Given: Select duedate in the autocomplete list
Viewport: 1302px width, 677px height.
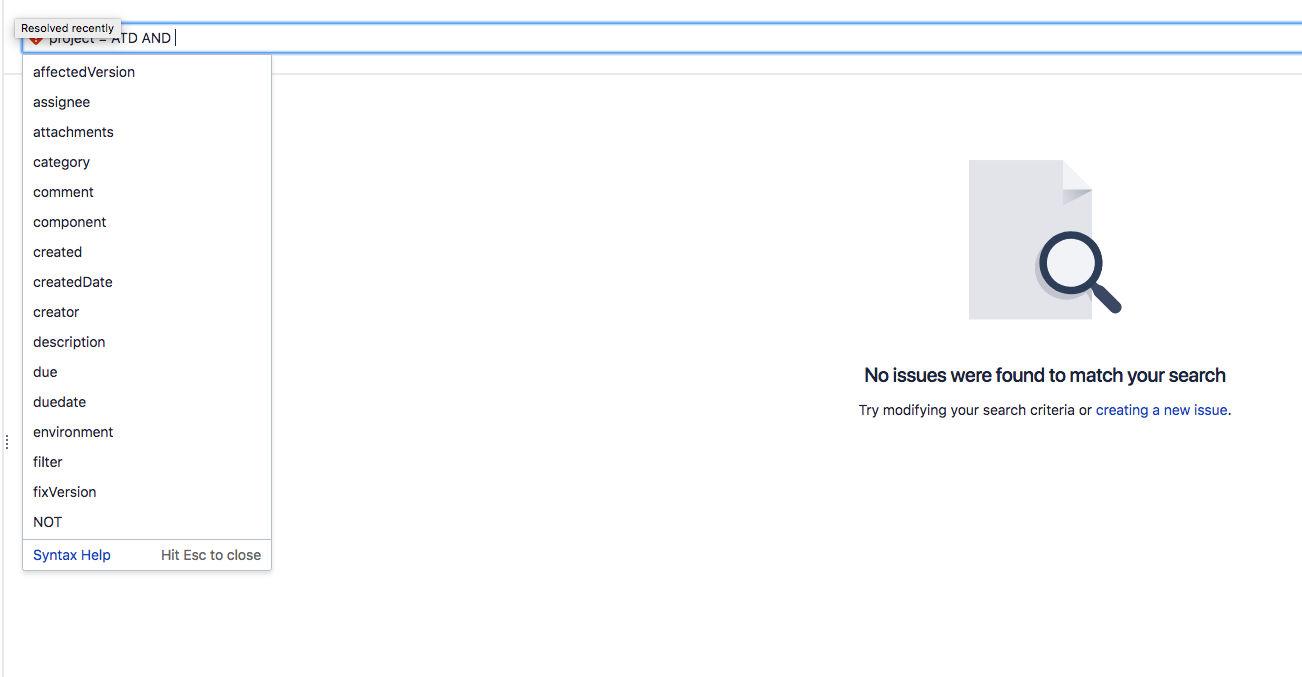Looking at the screenshot, I should tap(147, 402).
